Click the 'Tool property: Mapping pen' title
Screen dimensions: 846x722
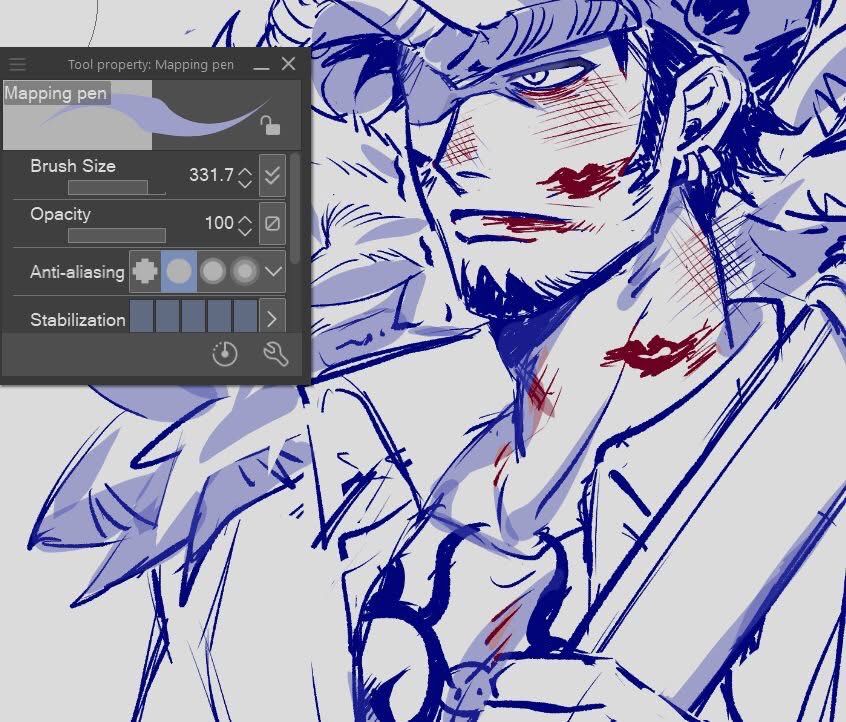tap(151, 65)
